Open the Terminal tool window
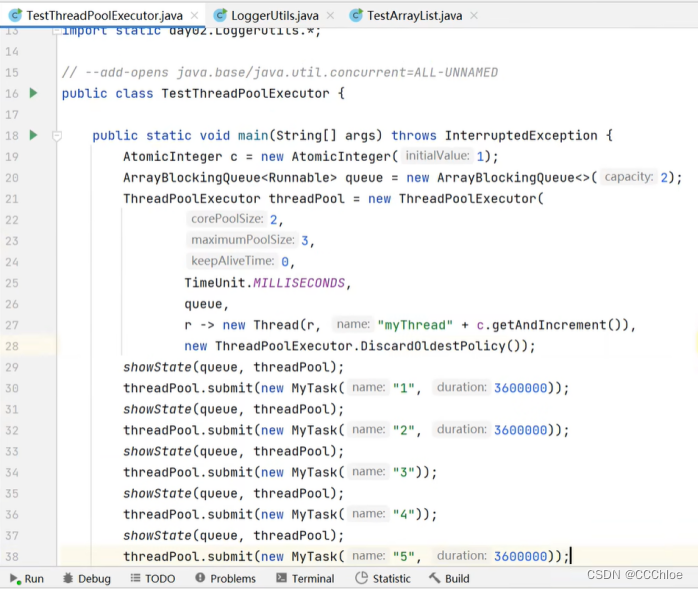Viewport: 698px width, 589px height. [x=305, y=578]
